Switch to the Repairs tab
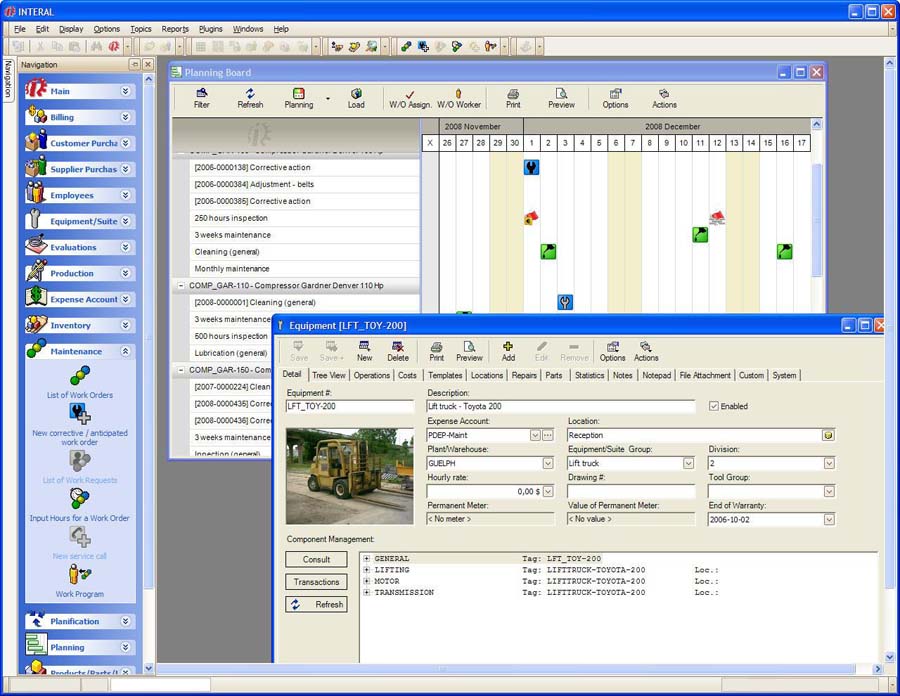This screenshot has width=900, height=696. coord(524,375)
